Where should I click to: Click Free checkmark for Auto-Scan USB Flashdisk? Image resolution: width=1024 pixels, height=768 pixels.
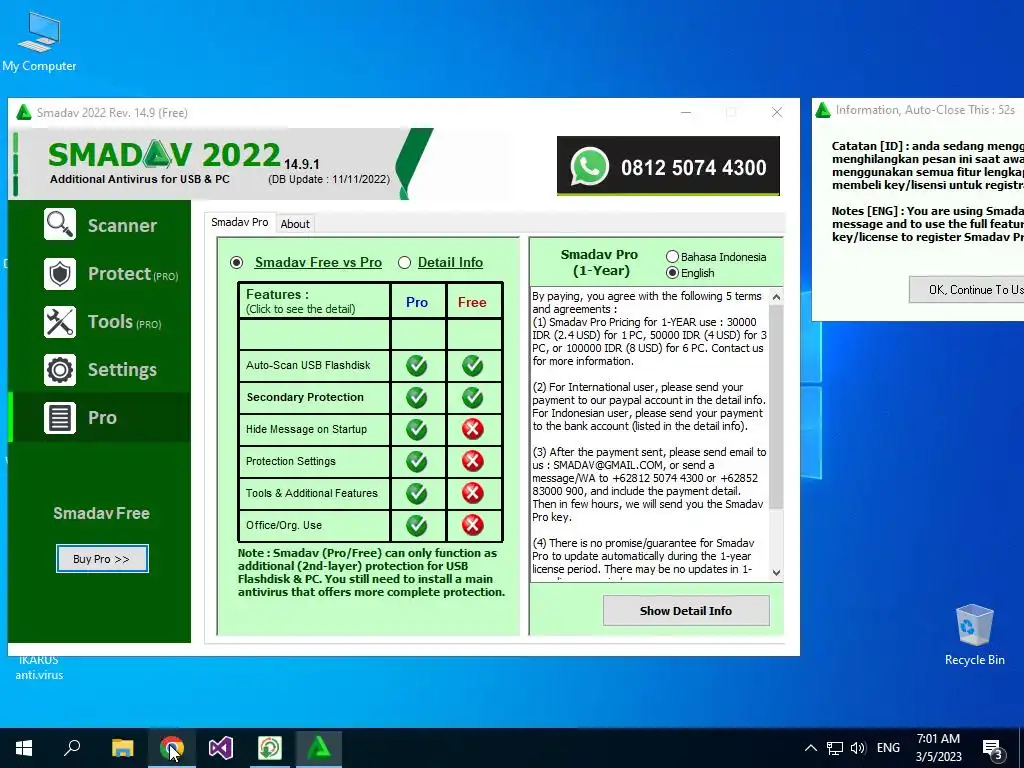coord(472,365)
